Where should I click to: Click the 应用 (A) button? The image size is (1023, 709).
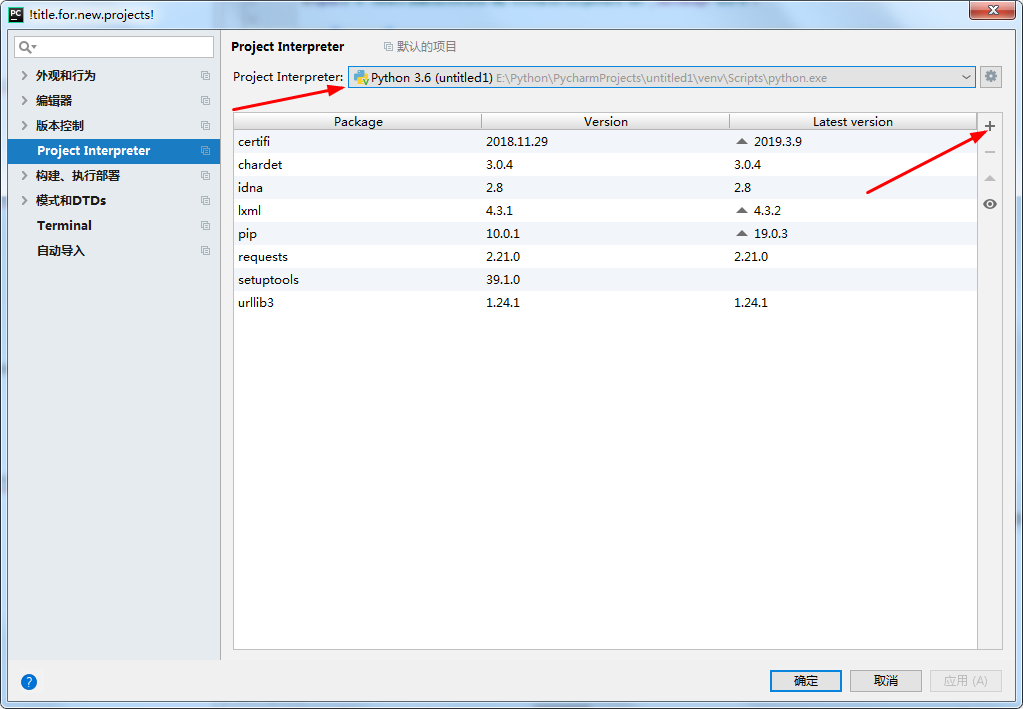[966, 680]
